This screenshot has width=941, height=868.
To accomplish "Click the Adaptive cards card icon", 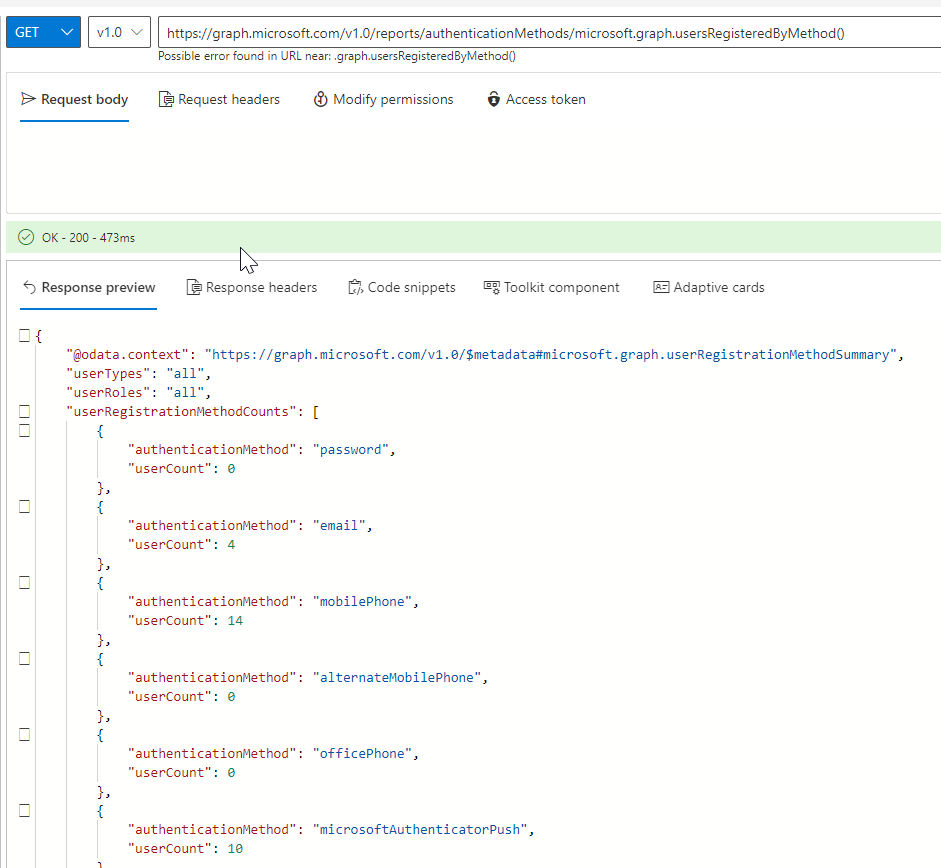I will (x=661, y=288).
